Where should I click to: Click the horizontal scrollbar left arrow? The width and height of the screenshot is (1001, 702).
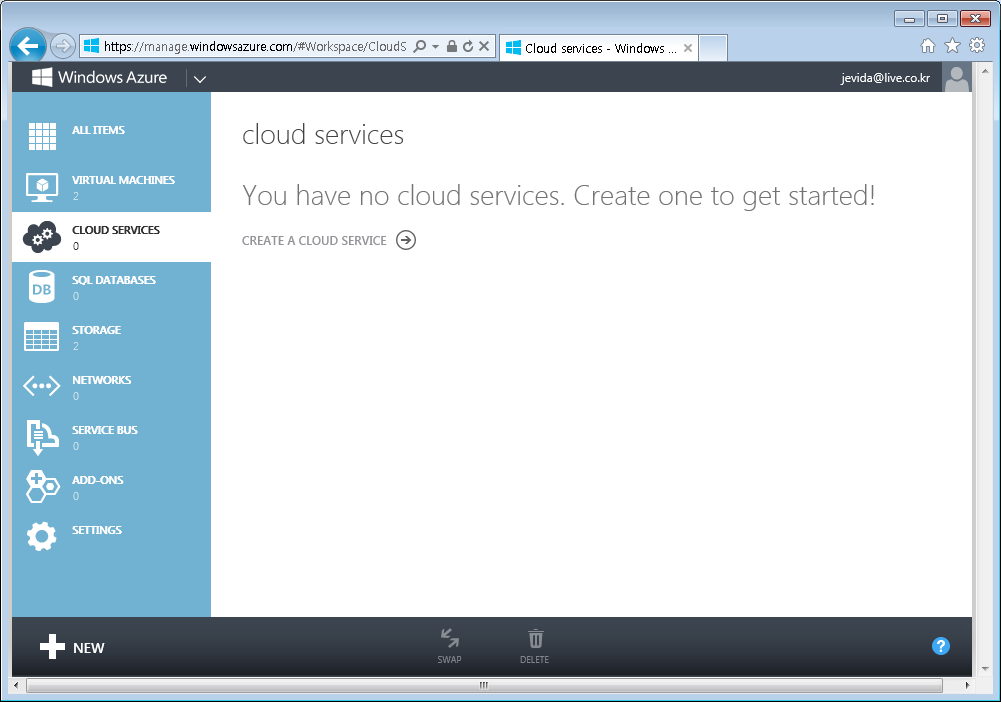(x=17, y=685)
